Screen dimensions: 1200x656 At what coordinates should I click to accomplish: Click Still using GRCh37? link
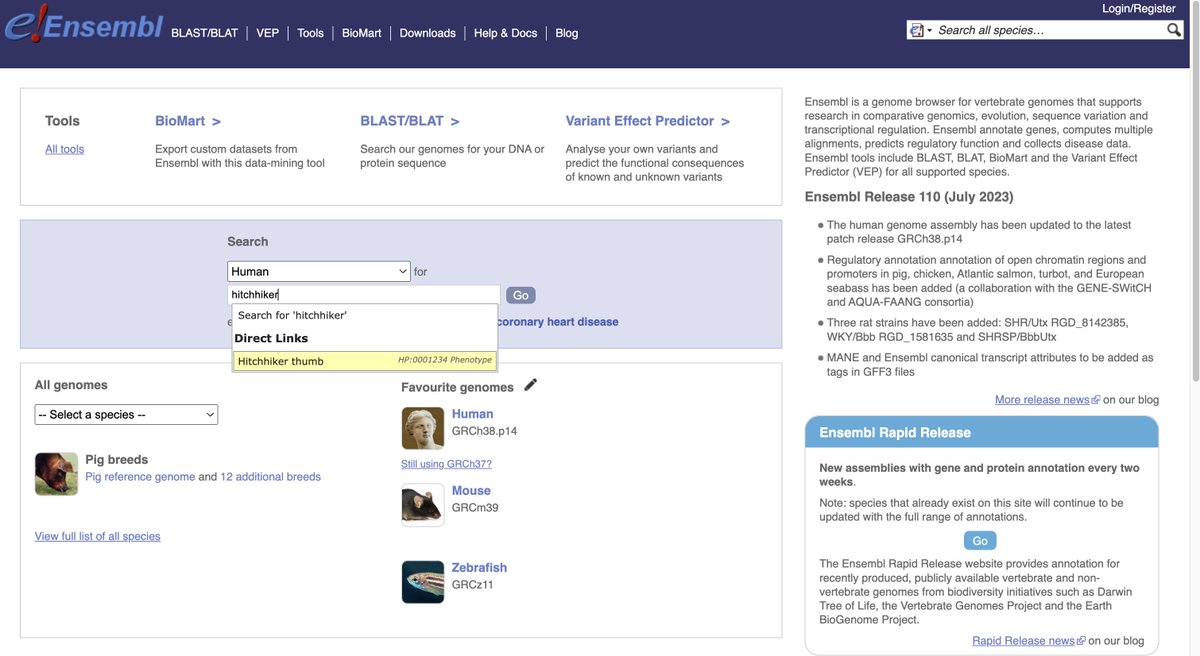(x=446, y=464)
